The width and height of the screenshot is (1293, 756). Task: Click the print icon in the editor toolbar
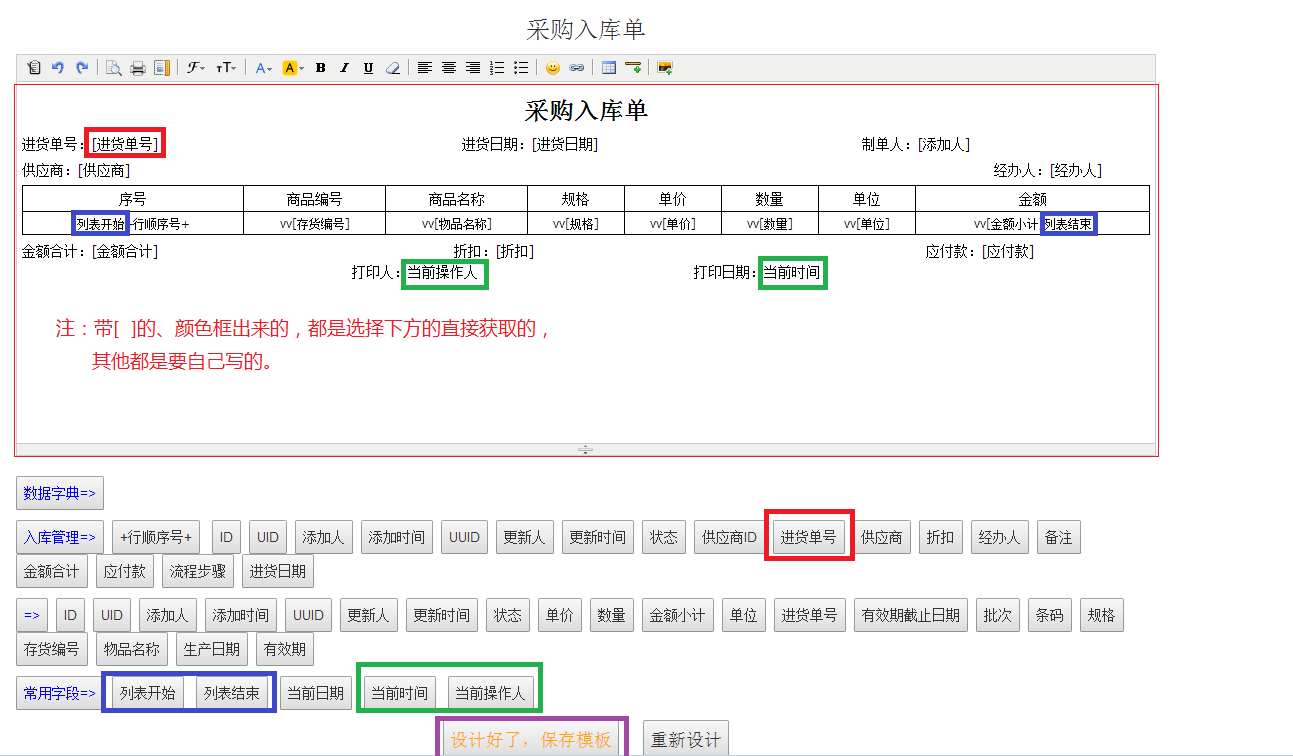pyautogui.click(x=138, y=68)
